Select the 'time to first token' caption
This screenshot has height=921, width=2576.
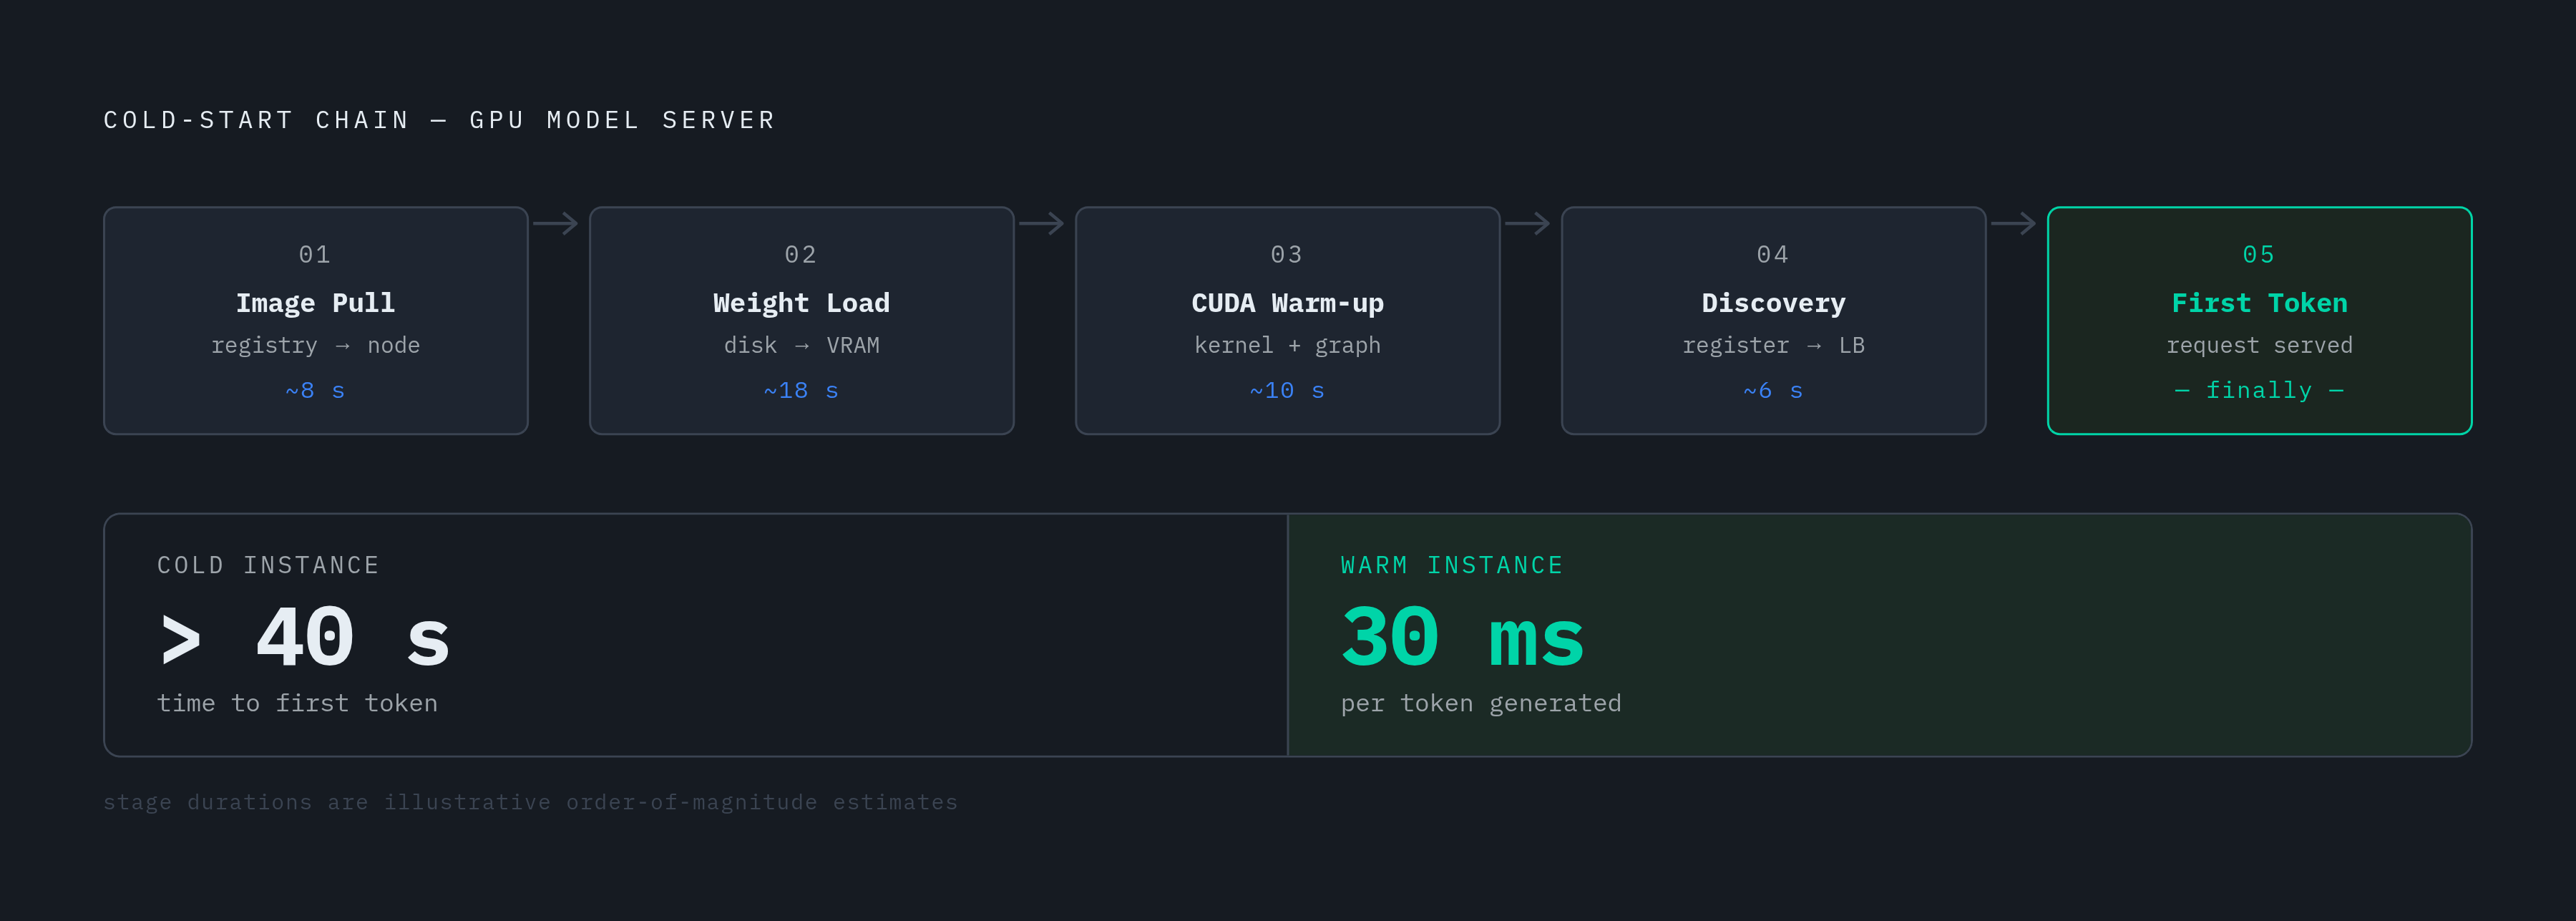click(297, 704)
